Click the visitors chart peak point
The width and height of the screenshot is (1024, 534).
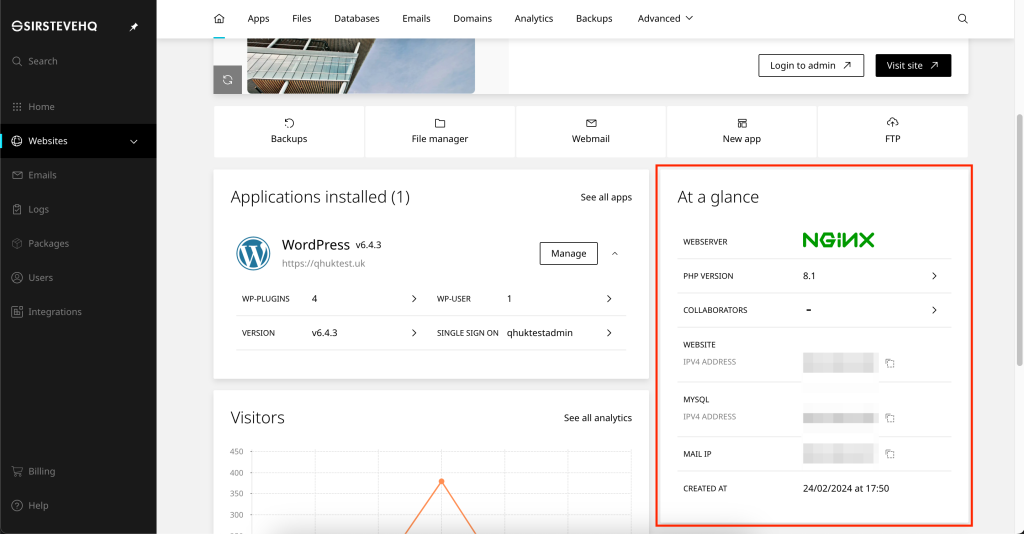pos(441,482)
